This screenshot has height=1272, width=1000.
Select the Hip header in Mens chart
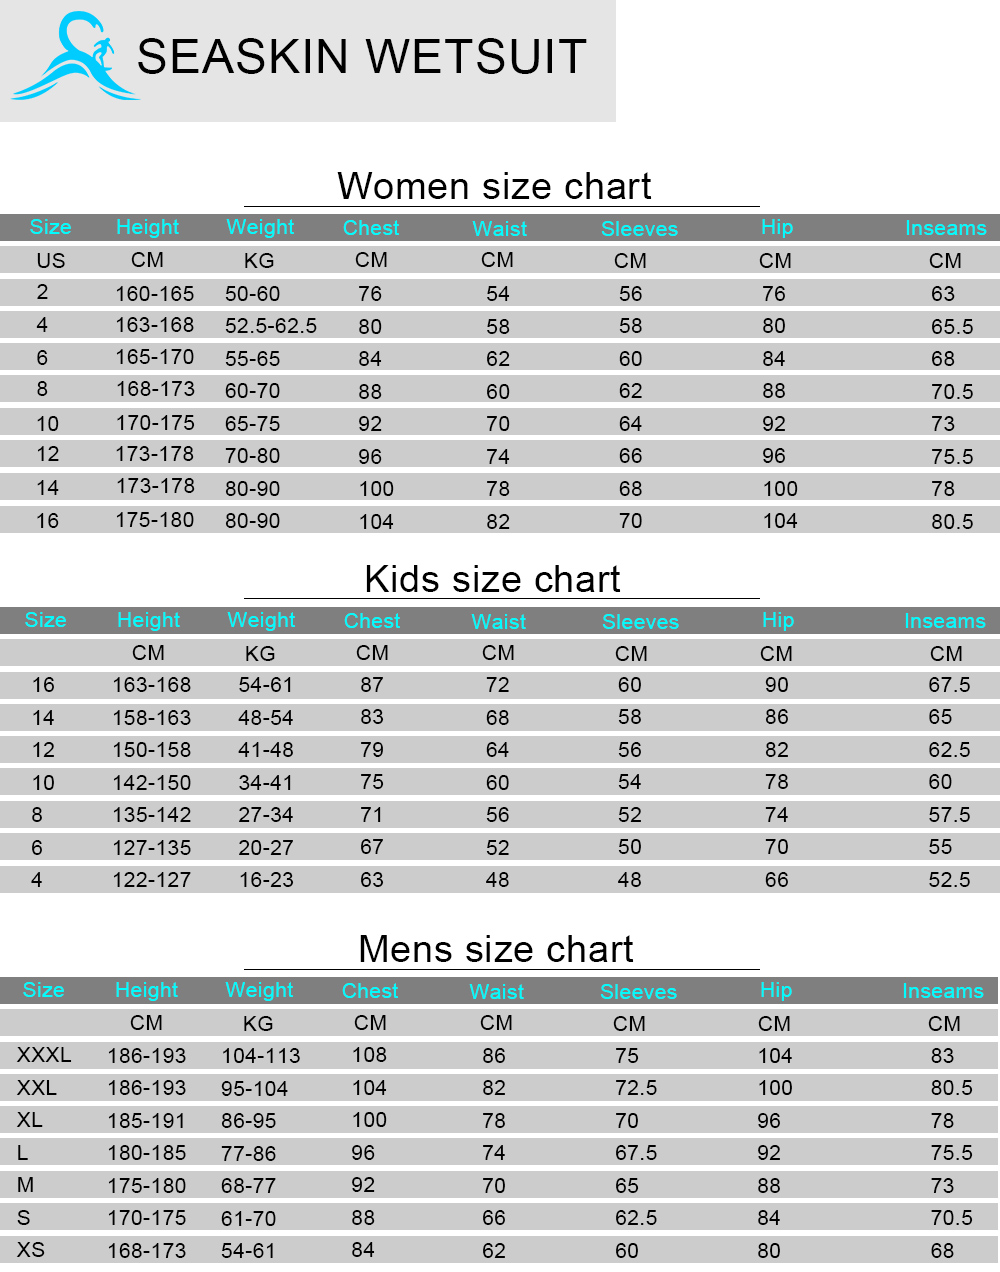pos(776,990)
